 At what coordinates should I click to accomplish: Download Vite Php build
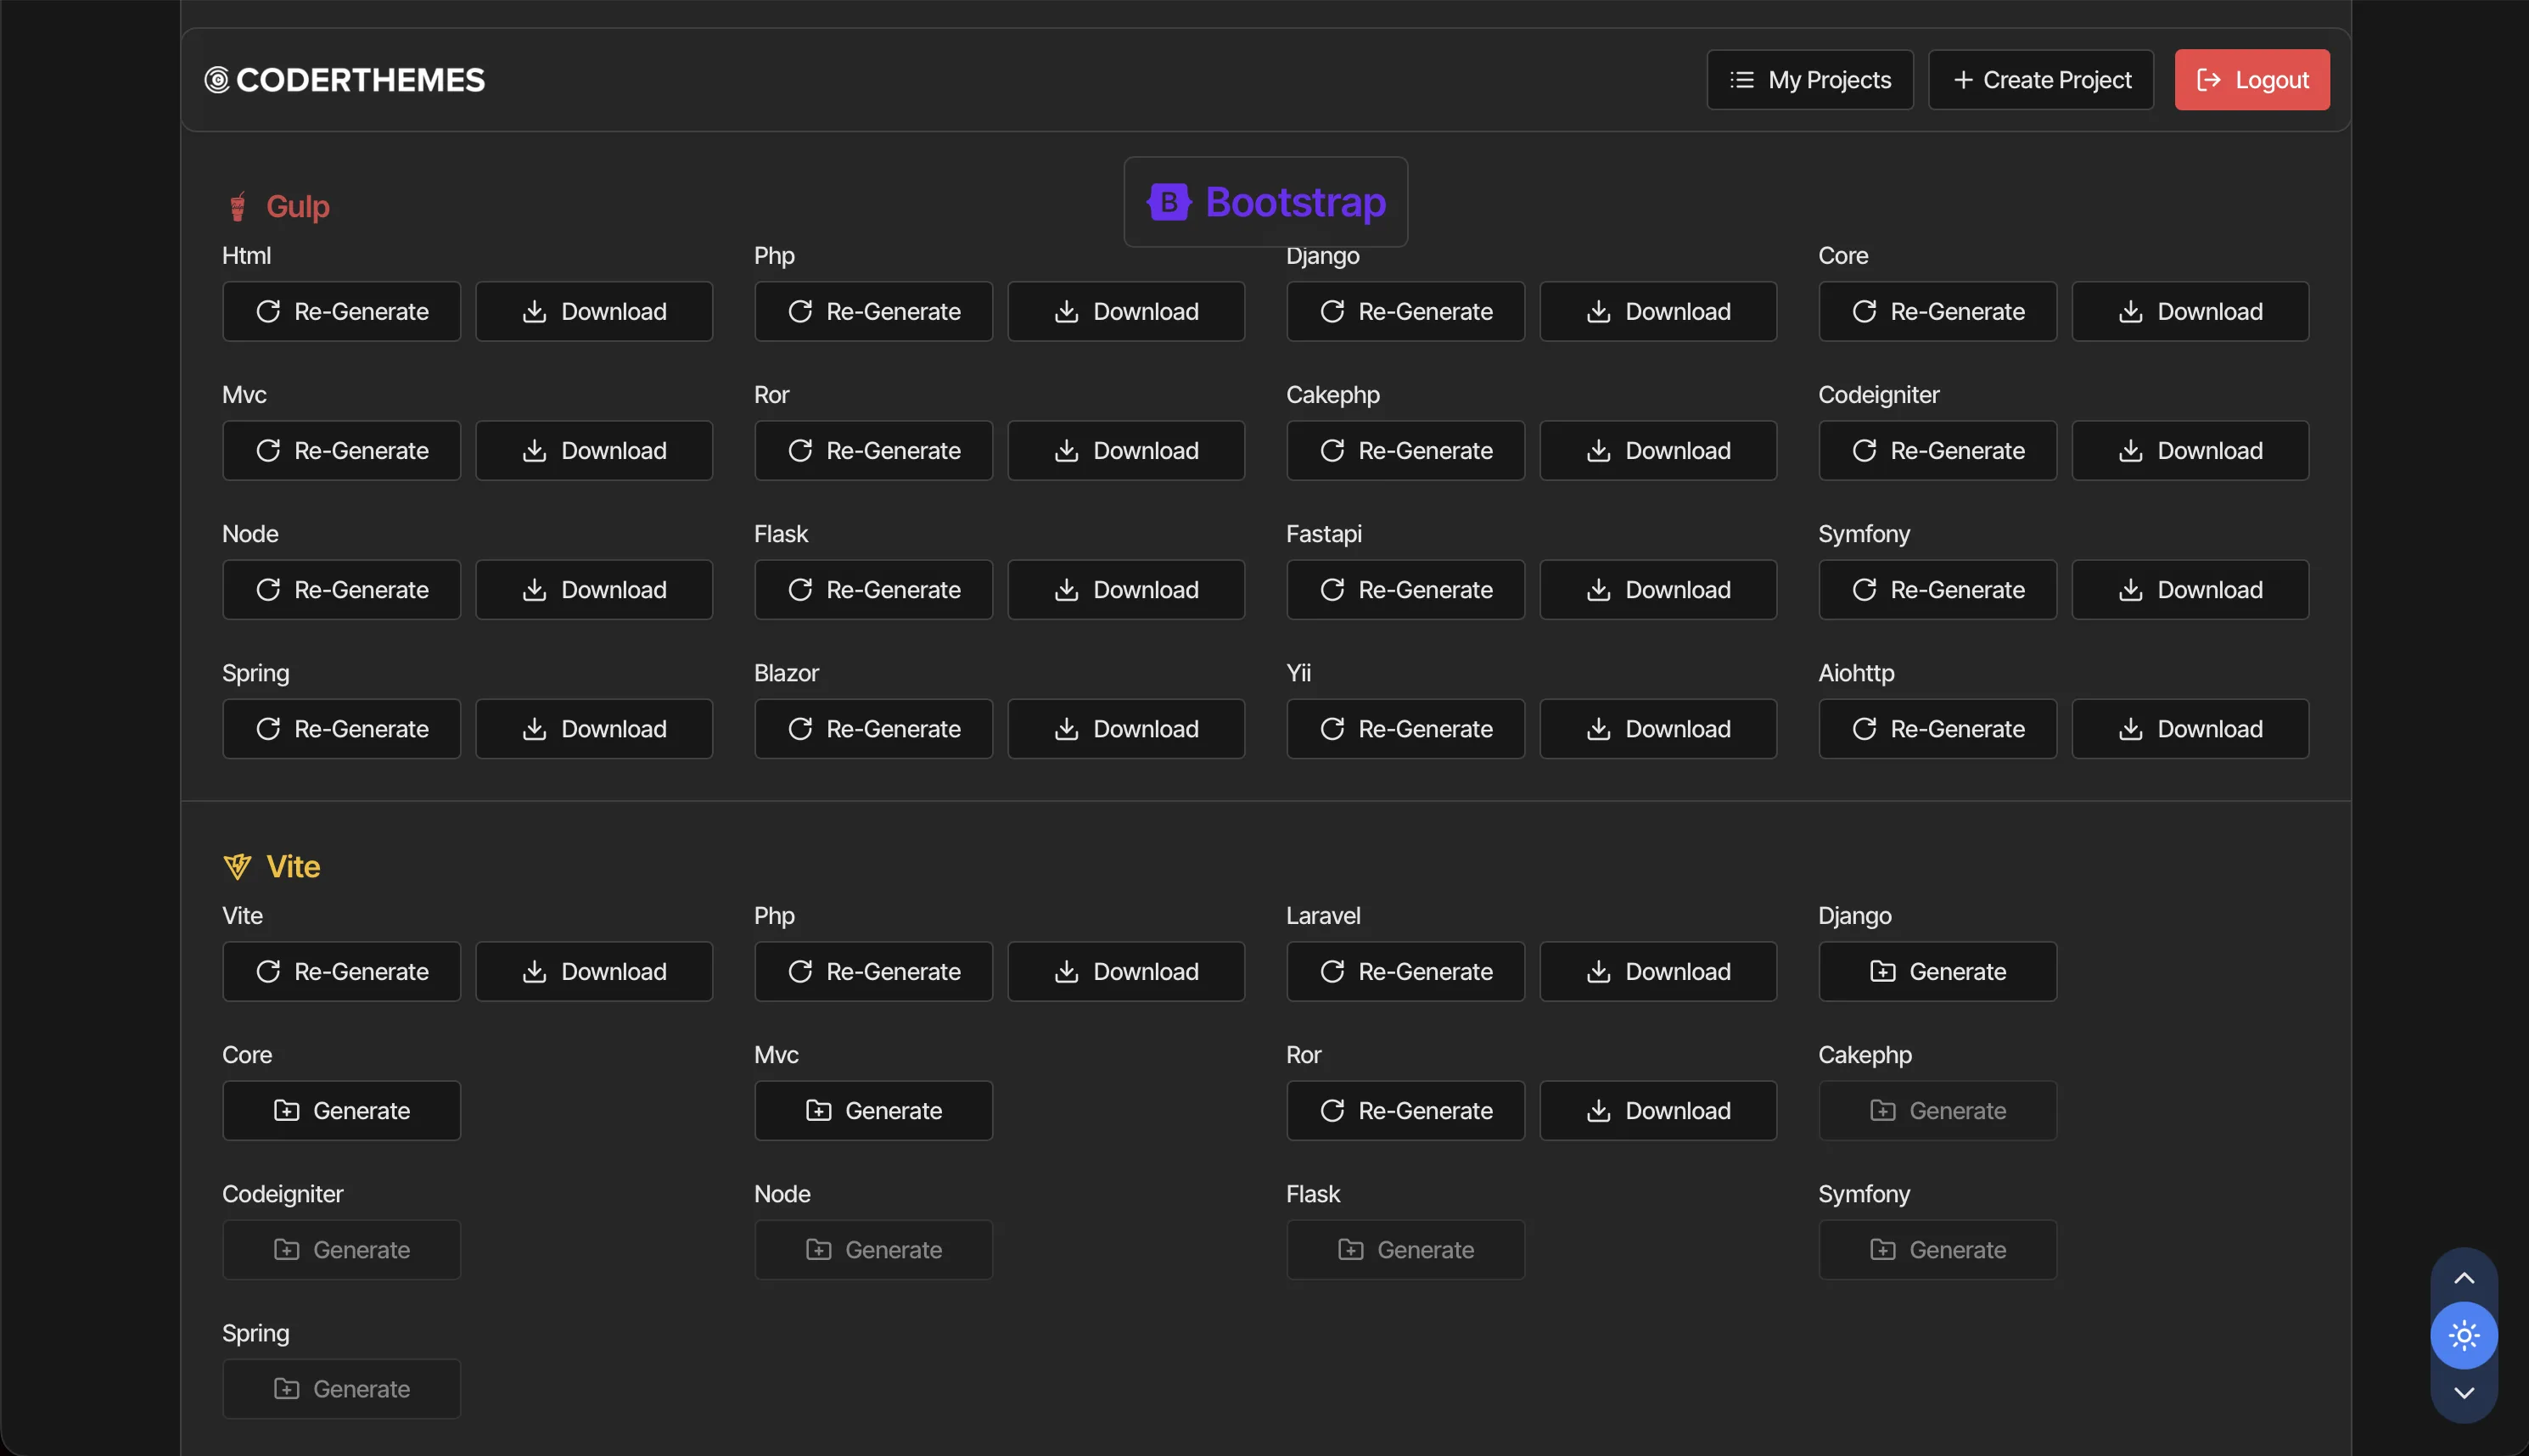click(x=1126, y=971)
